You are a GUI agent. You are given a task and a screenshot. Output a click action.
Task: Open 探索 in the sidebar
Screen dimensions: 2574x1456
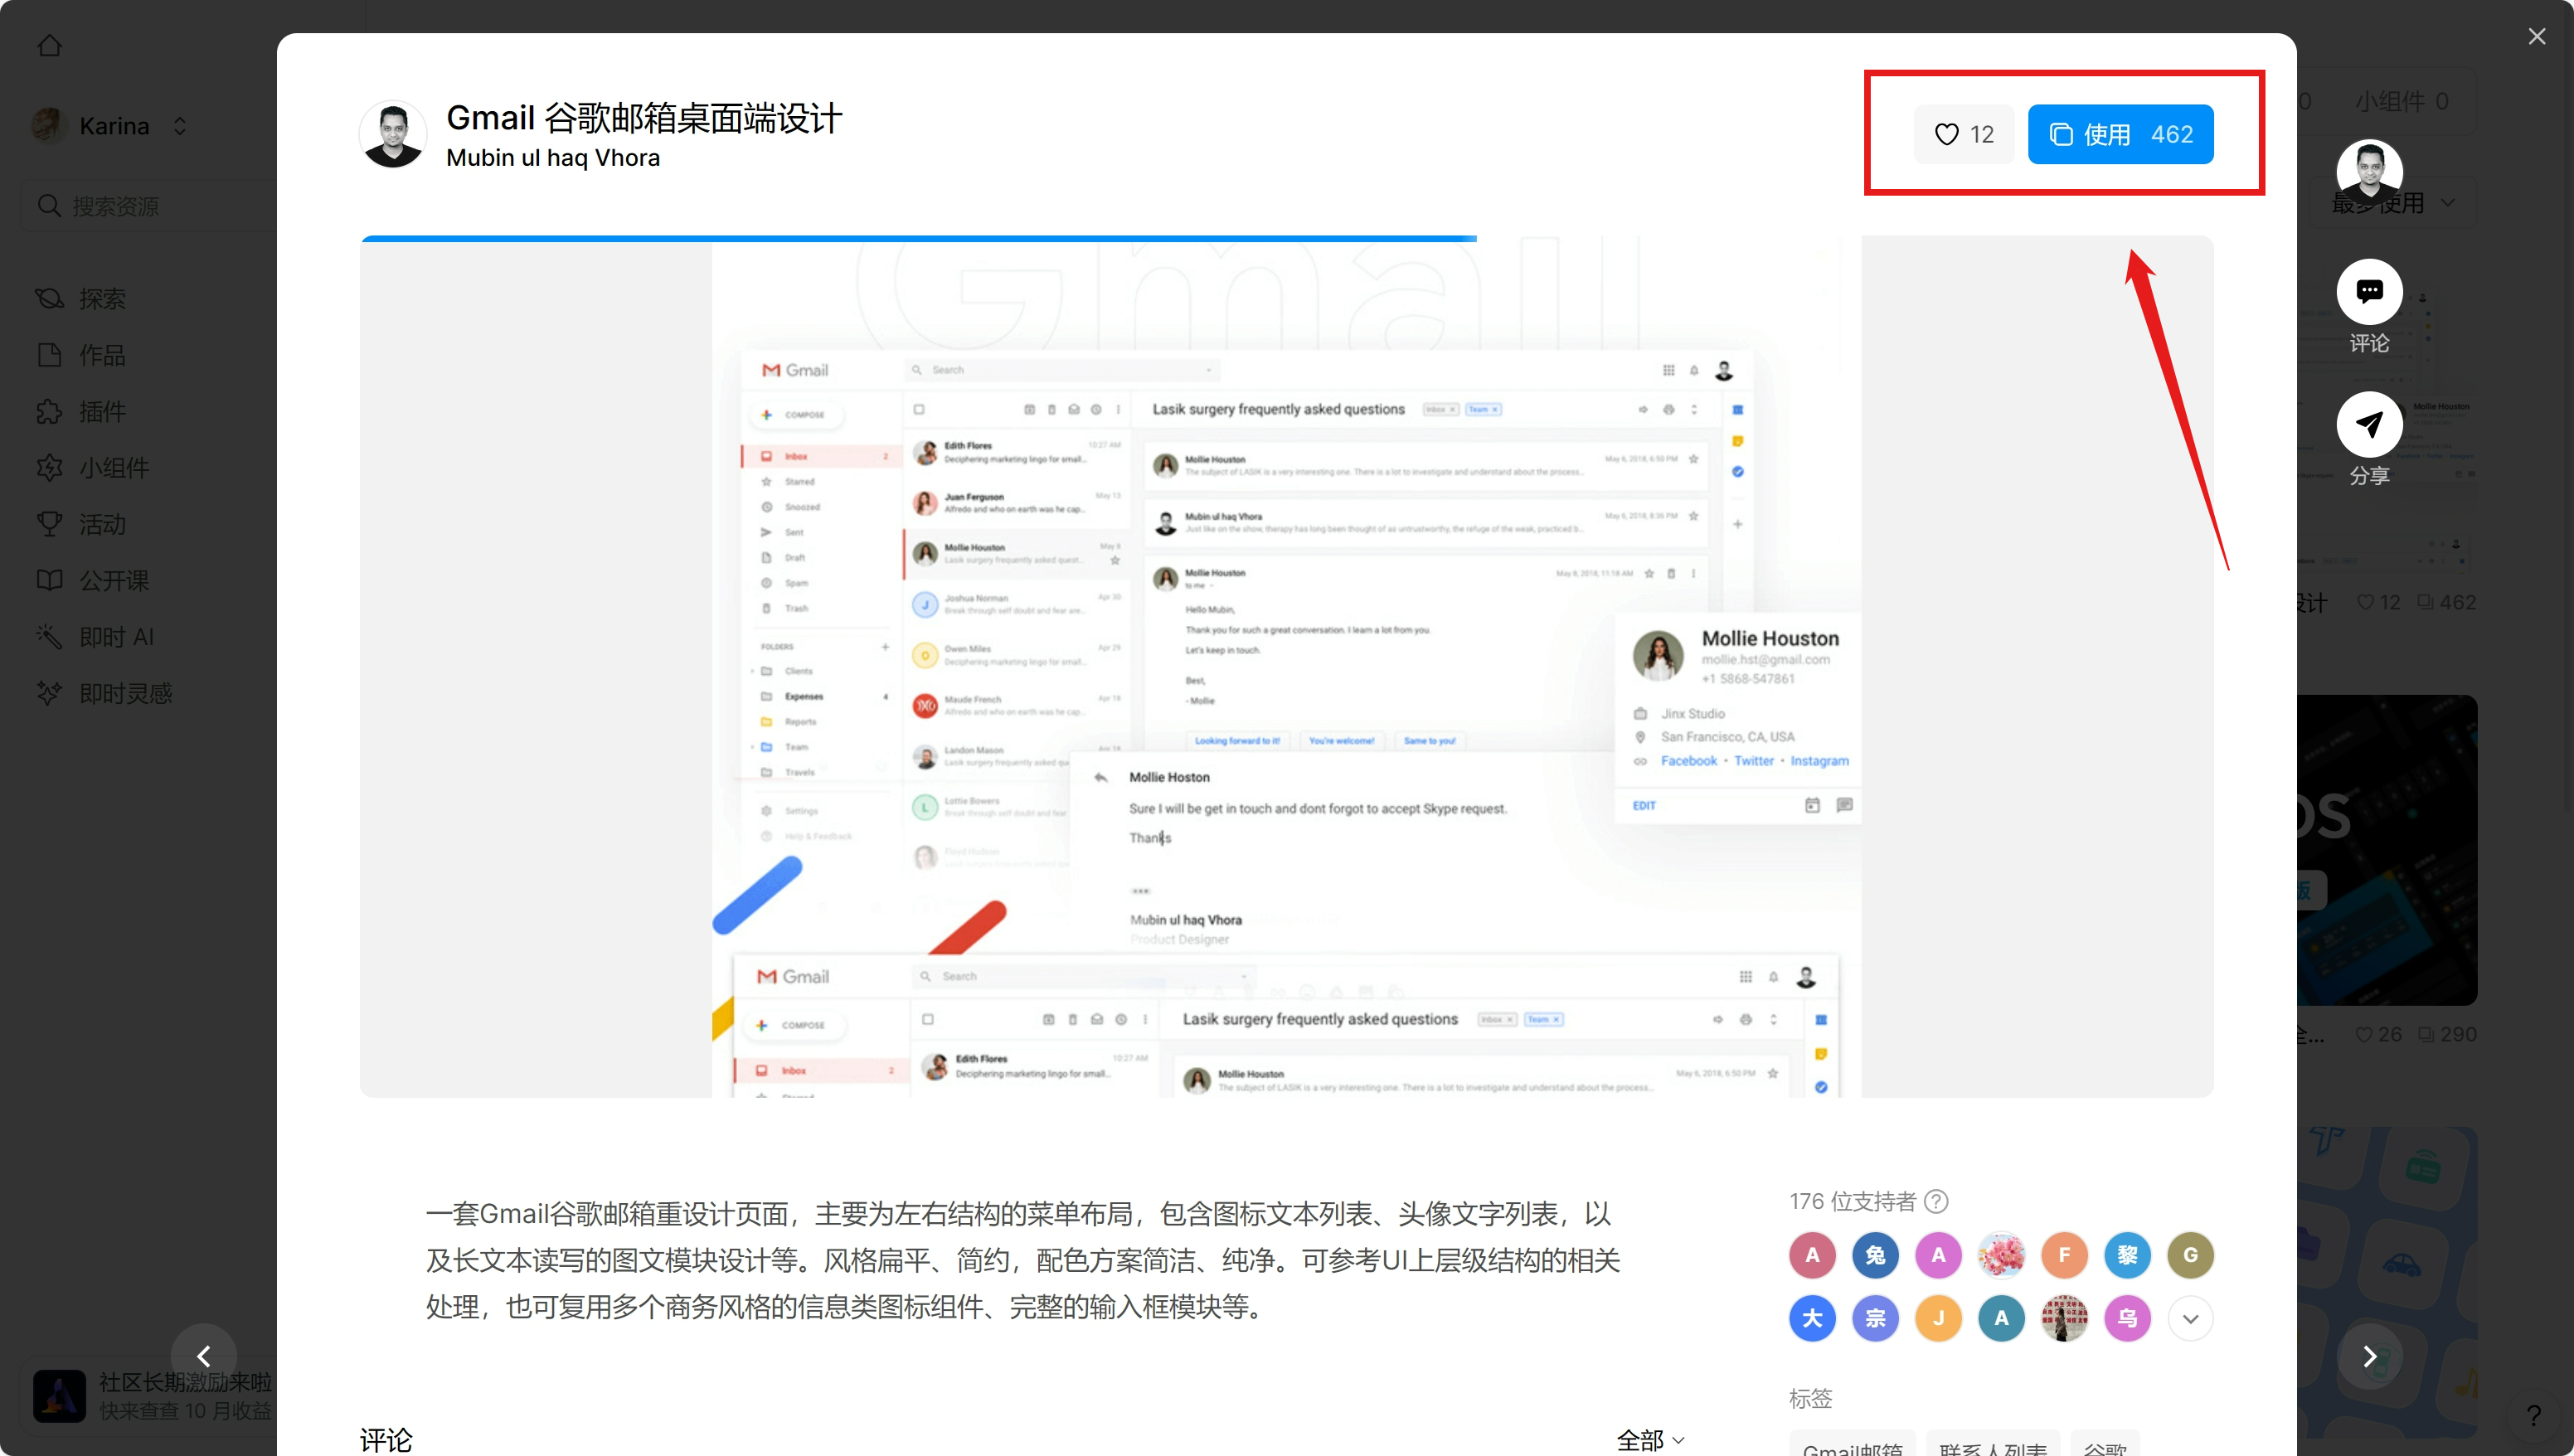82,298
